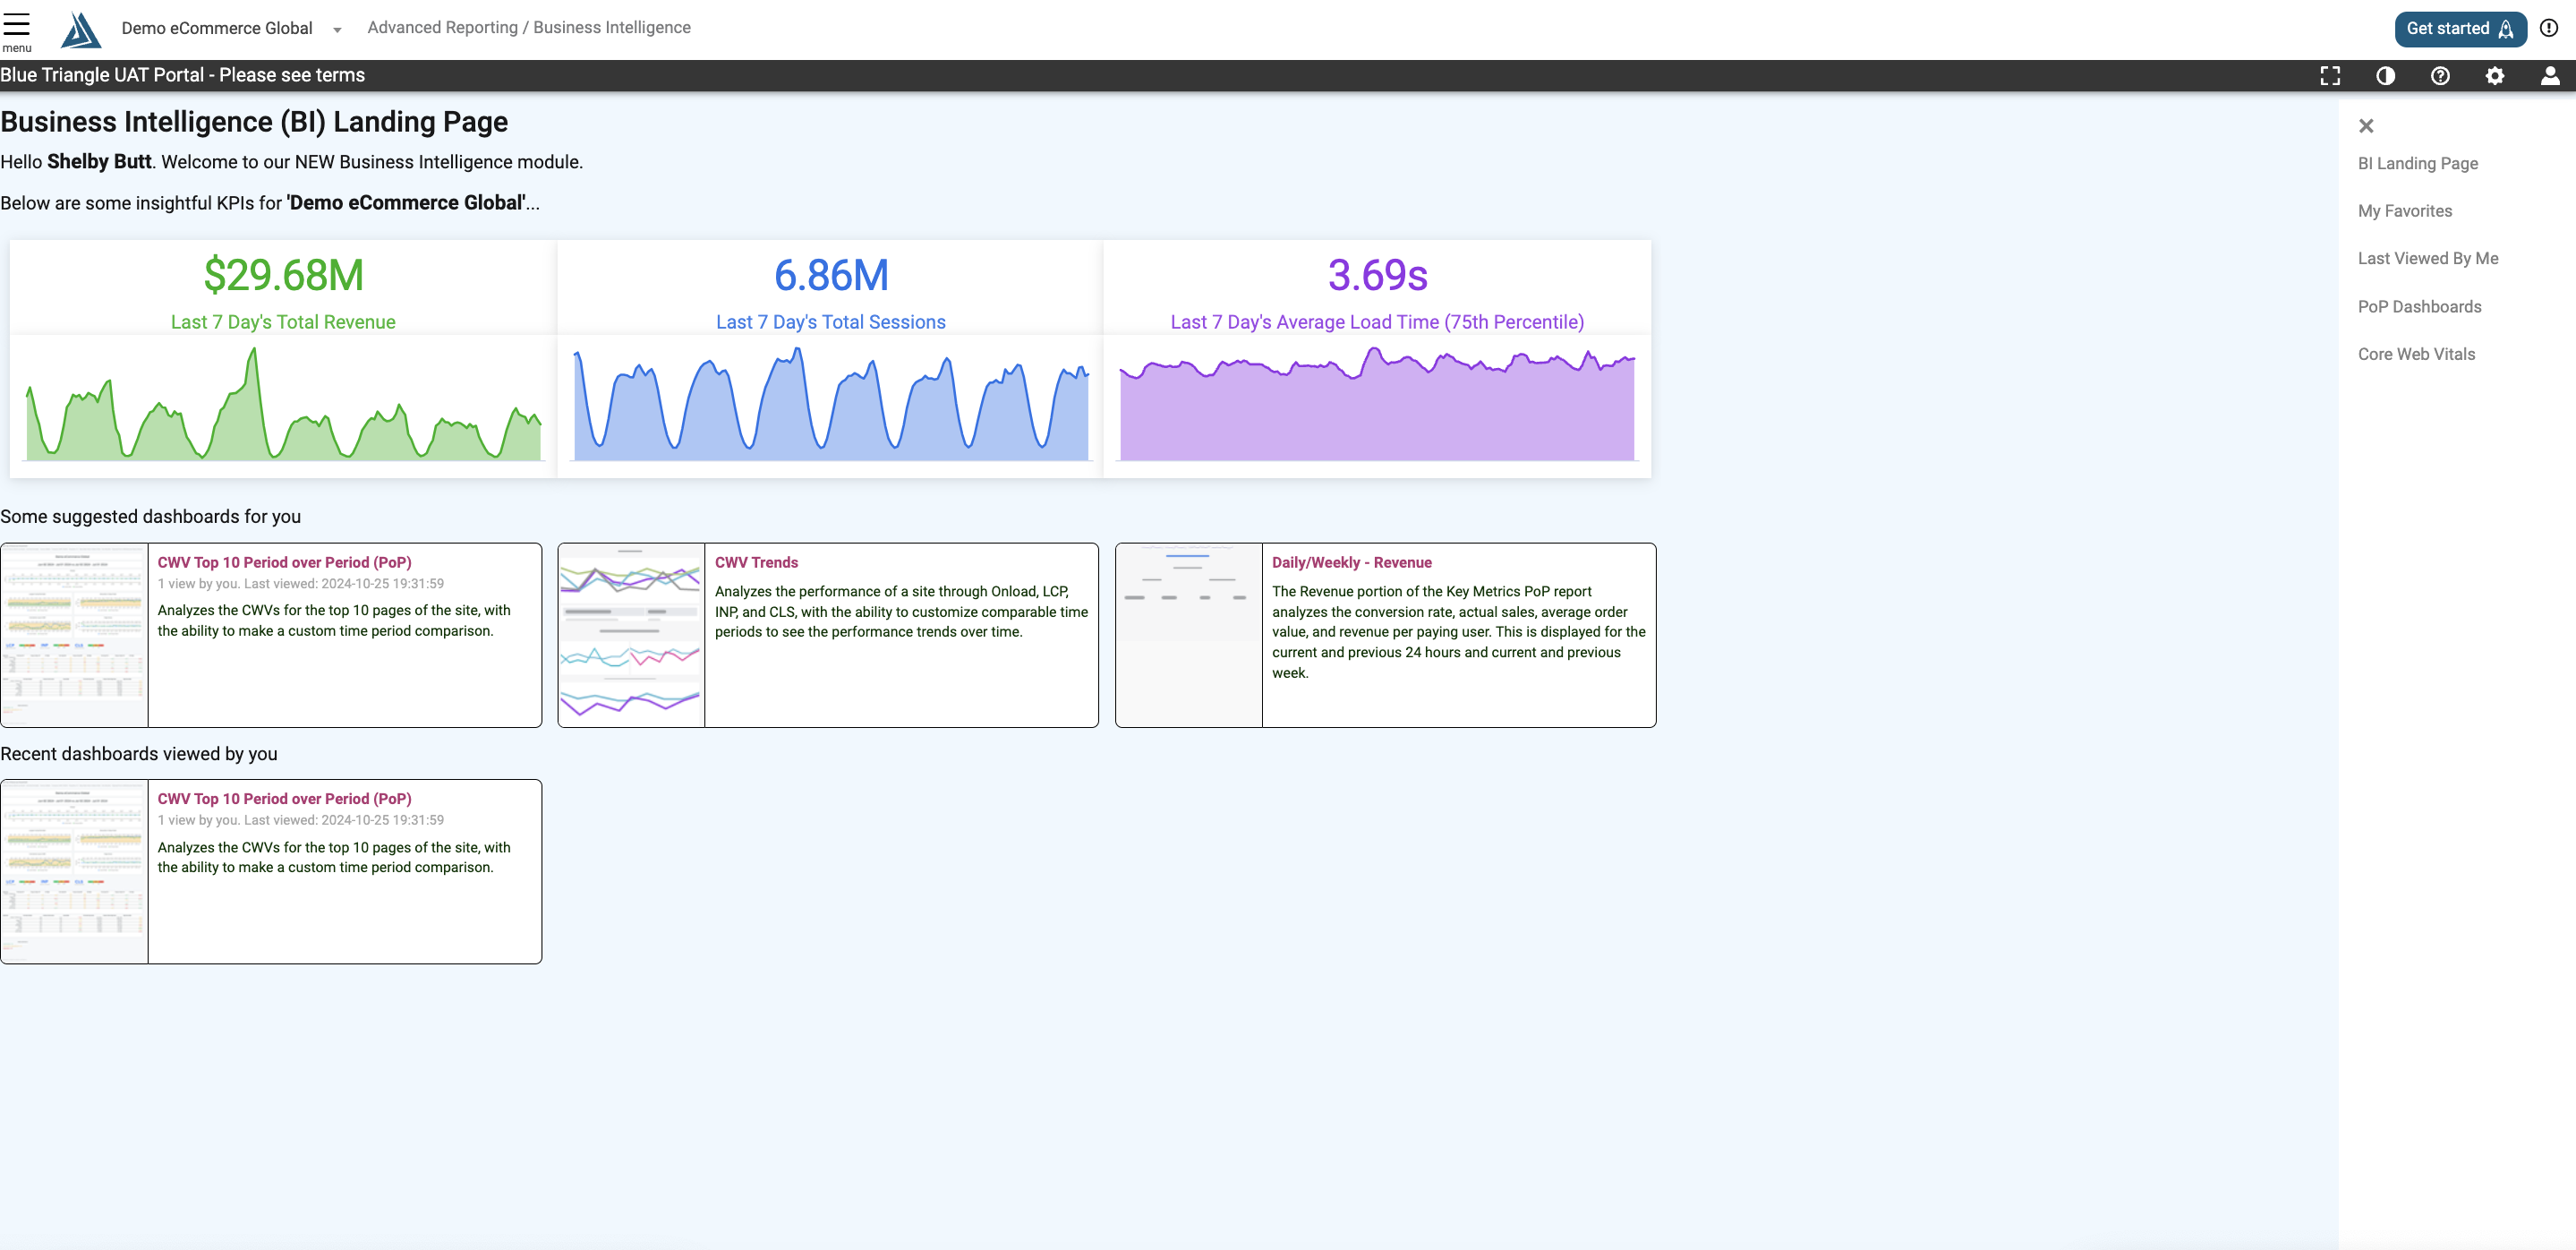The height and width of the screenshot is (1250, 2576).
Task: Select BI Landing Page in side menu
Action: [2417, 164]
